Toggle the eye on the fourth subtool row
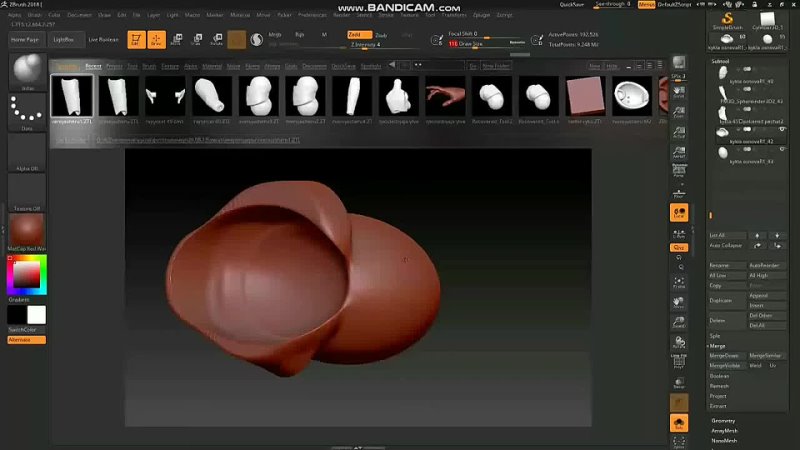The height and width of the screenshot is (450, 800). [x=782, y=130]
